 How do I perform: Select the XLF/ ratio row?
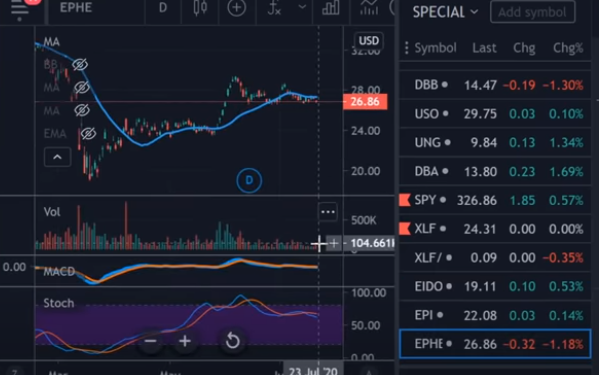[495, 258]
